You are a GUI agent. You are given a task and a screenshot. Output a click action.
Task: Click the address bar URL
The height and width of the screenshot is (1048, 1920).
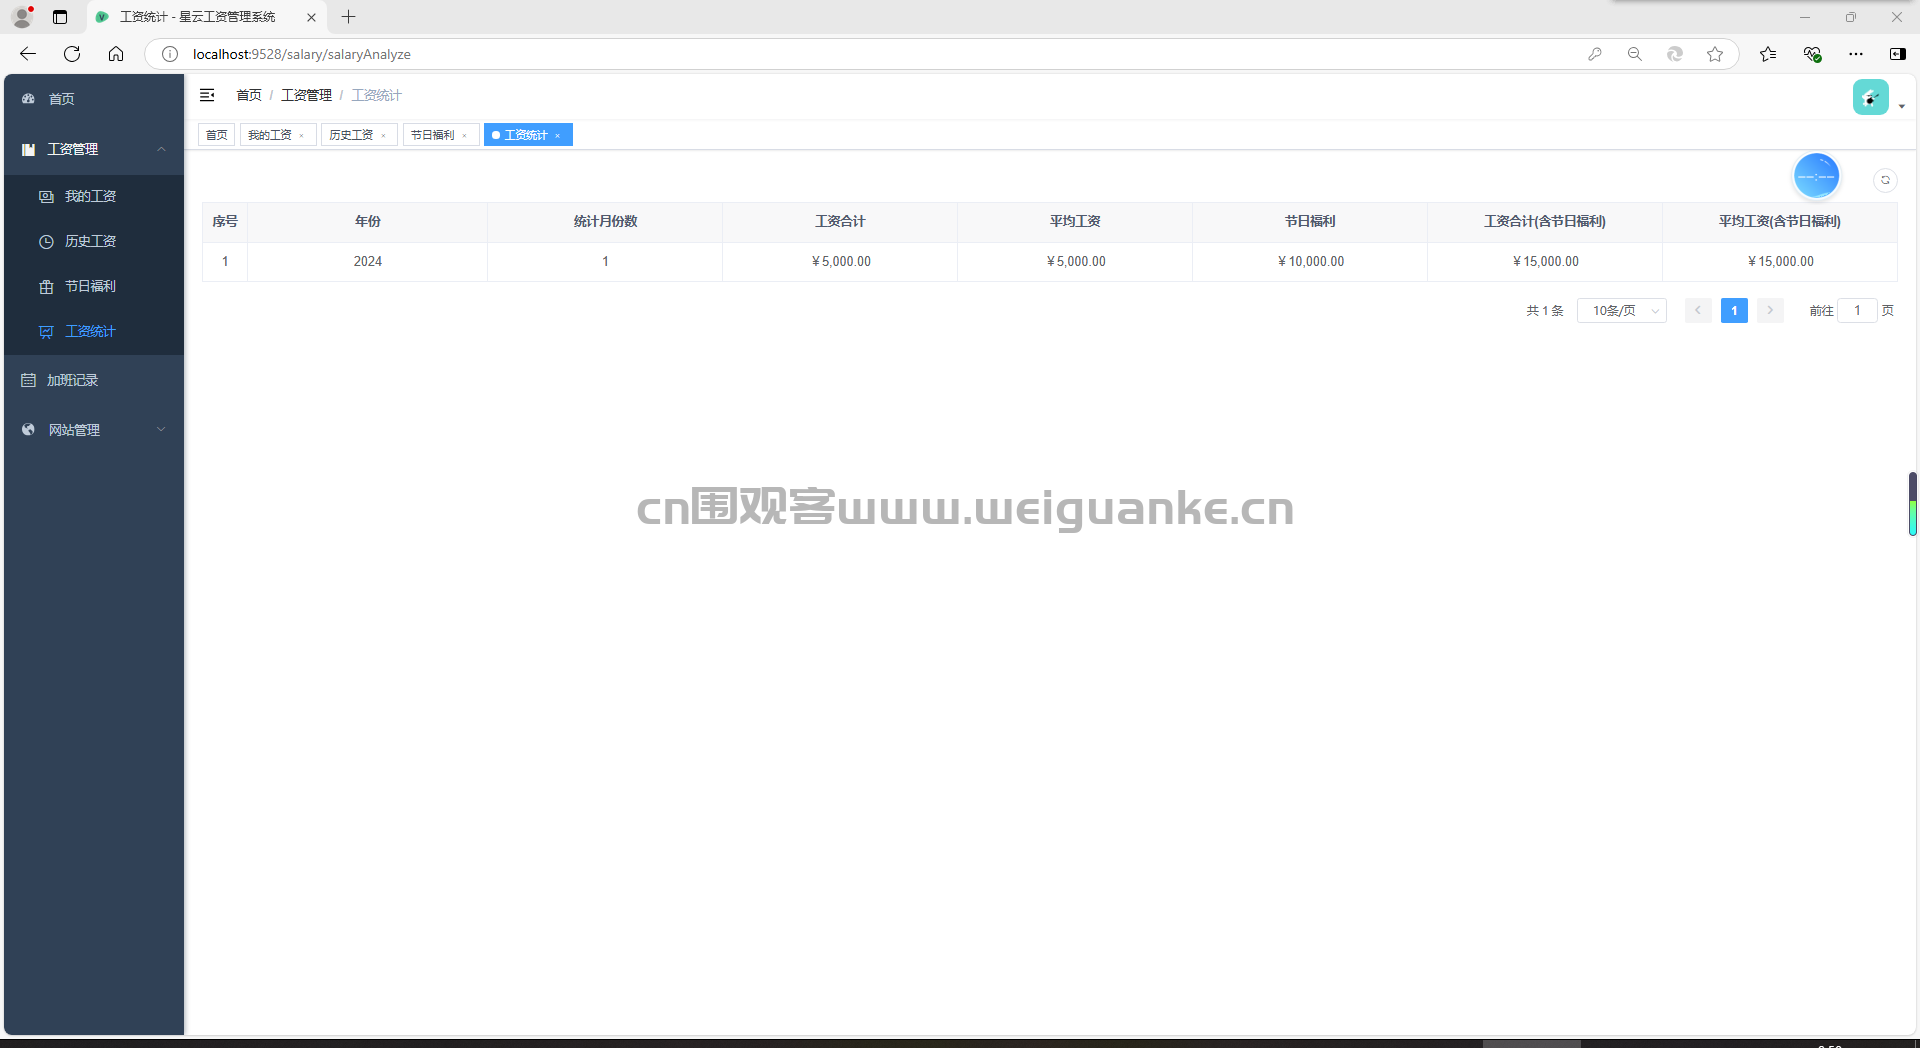(302, 54)
